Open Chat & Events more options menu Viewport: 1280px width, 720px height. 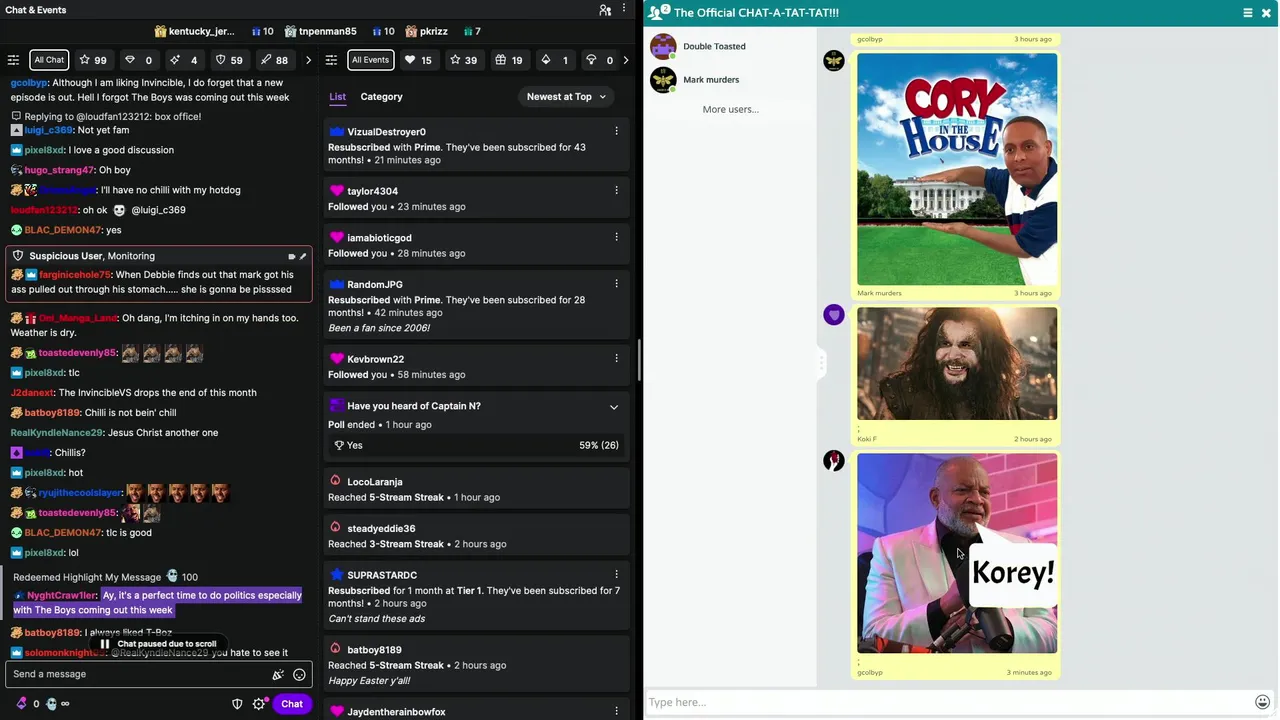625,10
